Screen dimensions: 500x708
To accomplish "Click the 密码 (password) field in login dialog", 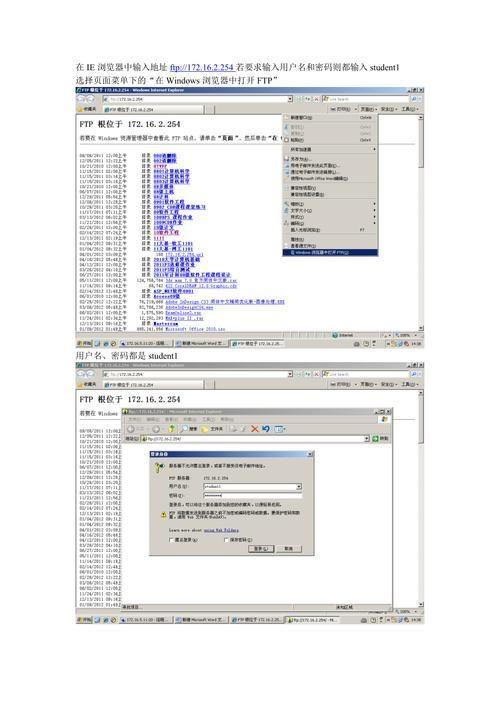I will [x=252, y=495].
